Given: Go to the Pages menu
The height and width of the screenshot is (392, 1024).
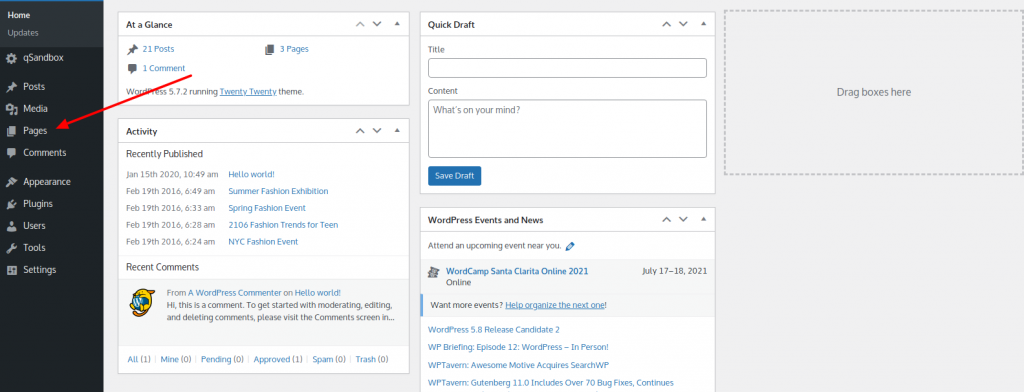Looking at the screenshot, I should tap(35, 131).
